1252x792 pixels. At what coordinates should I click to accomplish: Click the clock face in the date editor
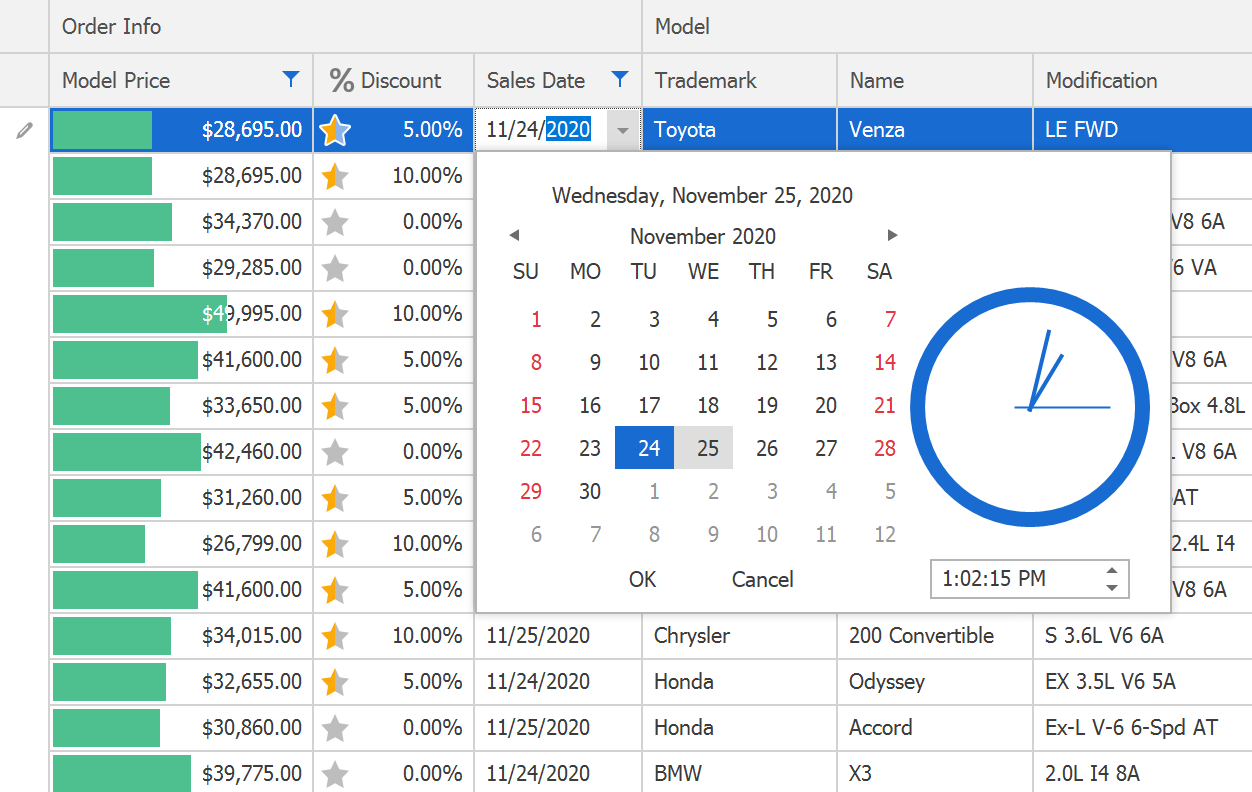click(x=1028, y=405)
